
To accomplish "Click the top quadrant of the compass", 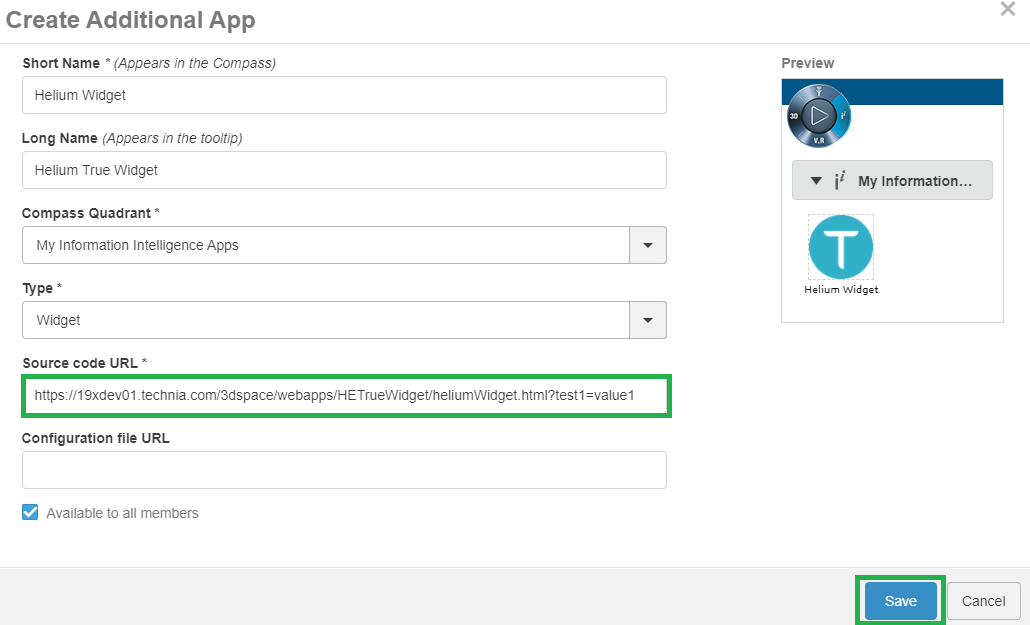I will [x=819, y=92].
